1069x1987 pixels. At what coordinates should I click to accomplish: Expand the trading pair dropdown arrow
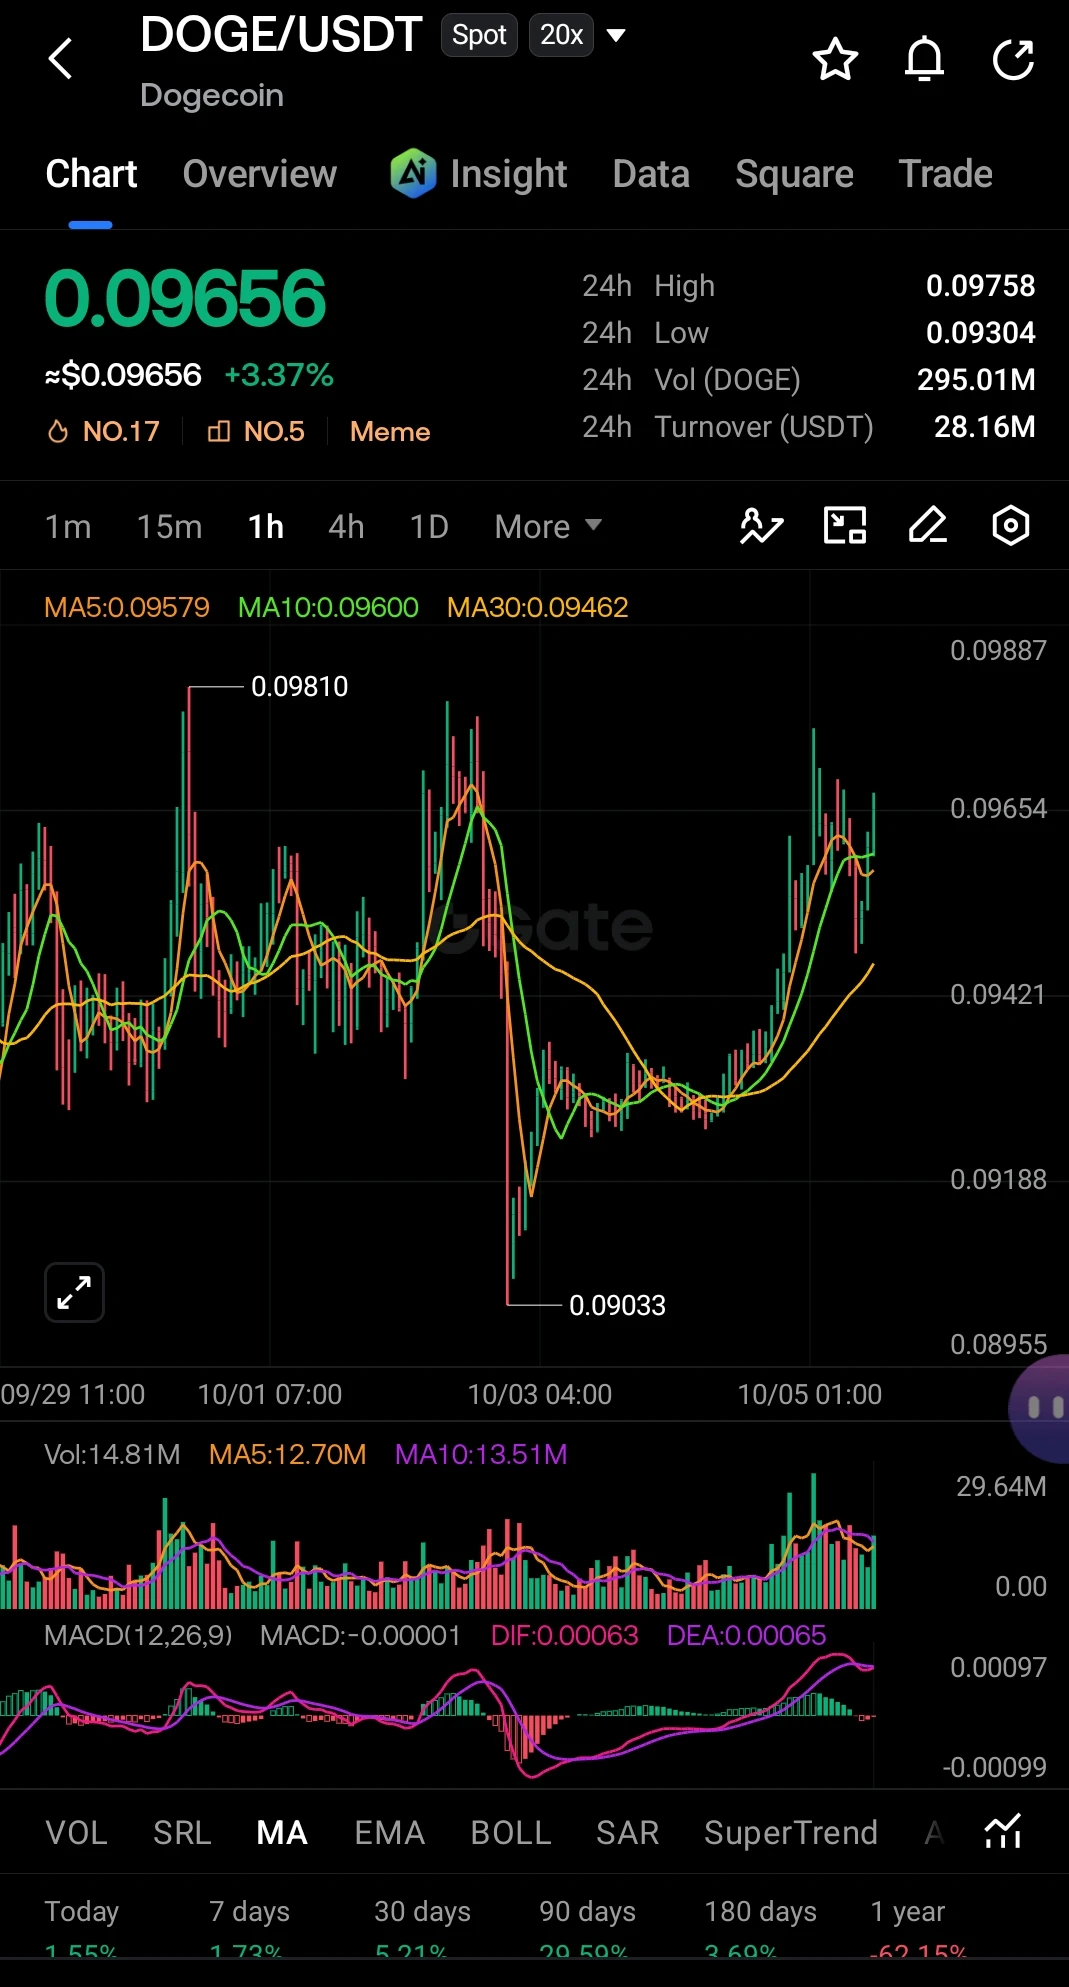click(x=616, y=36)
